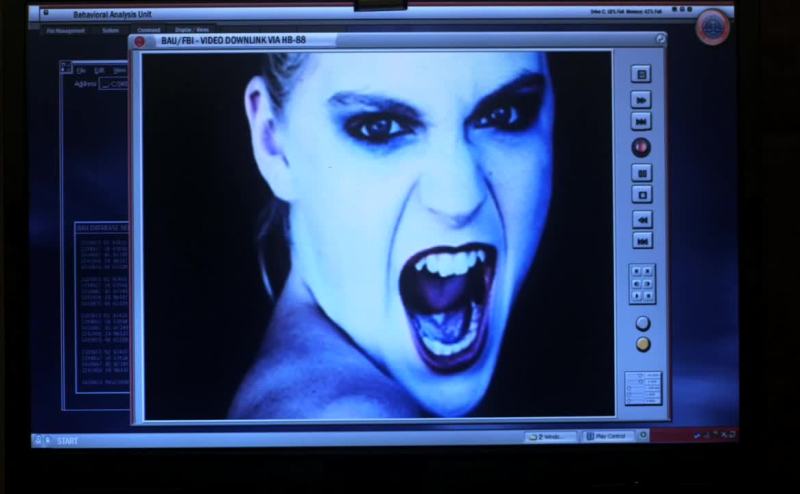Click the pause button in video controls
Image resolution: width=800 pixels, height=494 pixels.
coord(641,172)
